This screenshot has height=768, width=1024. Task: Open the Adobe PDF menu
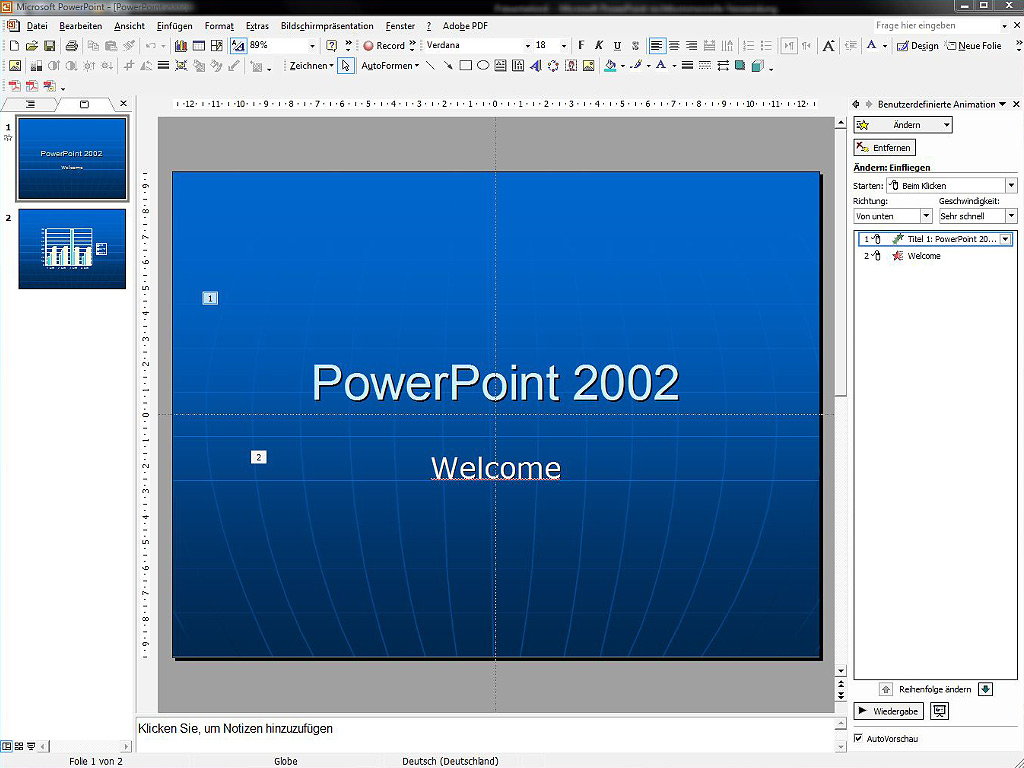click(x=465, y=26)
